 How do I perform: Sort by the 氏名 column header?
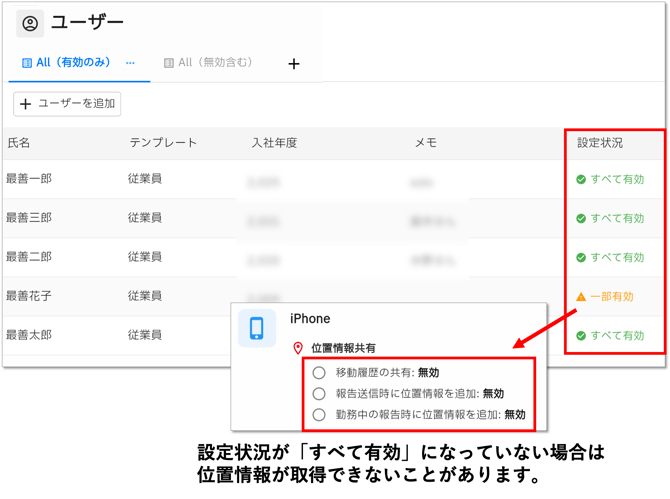click(19, 143)
